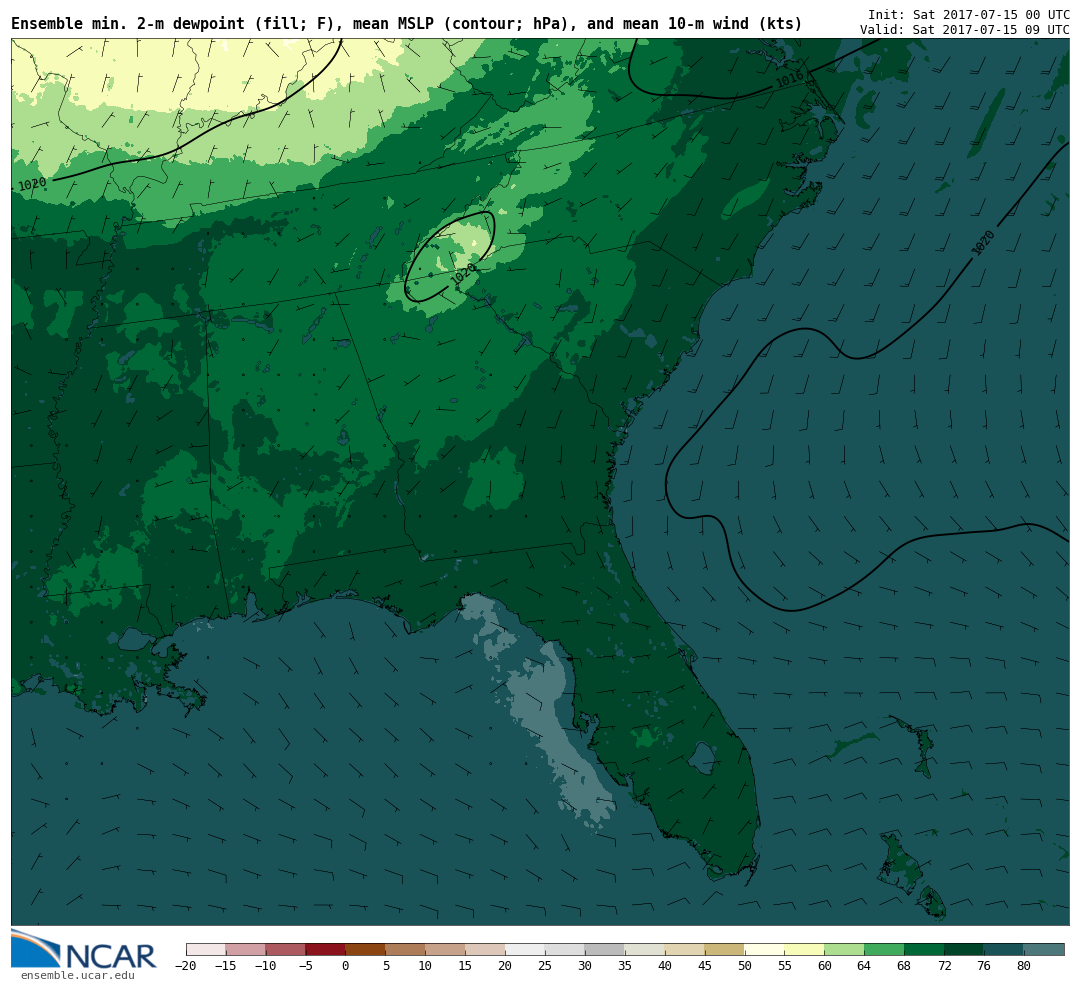Click the 76 colorbar tick label

pyautogui.click(x=985, y=966)
